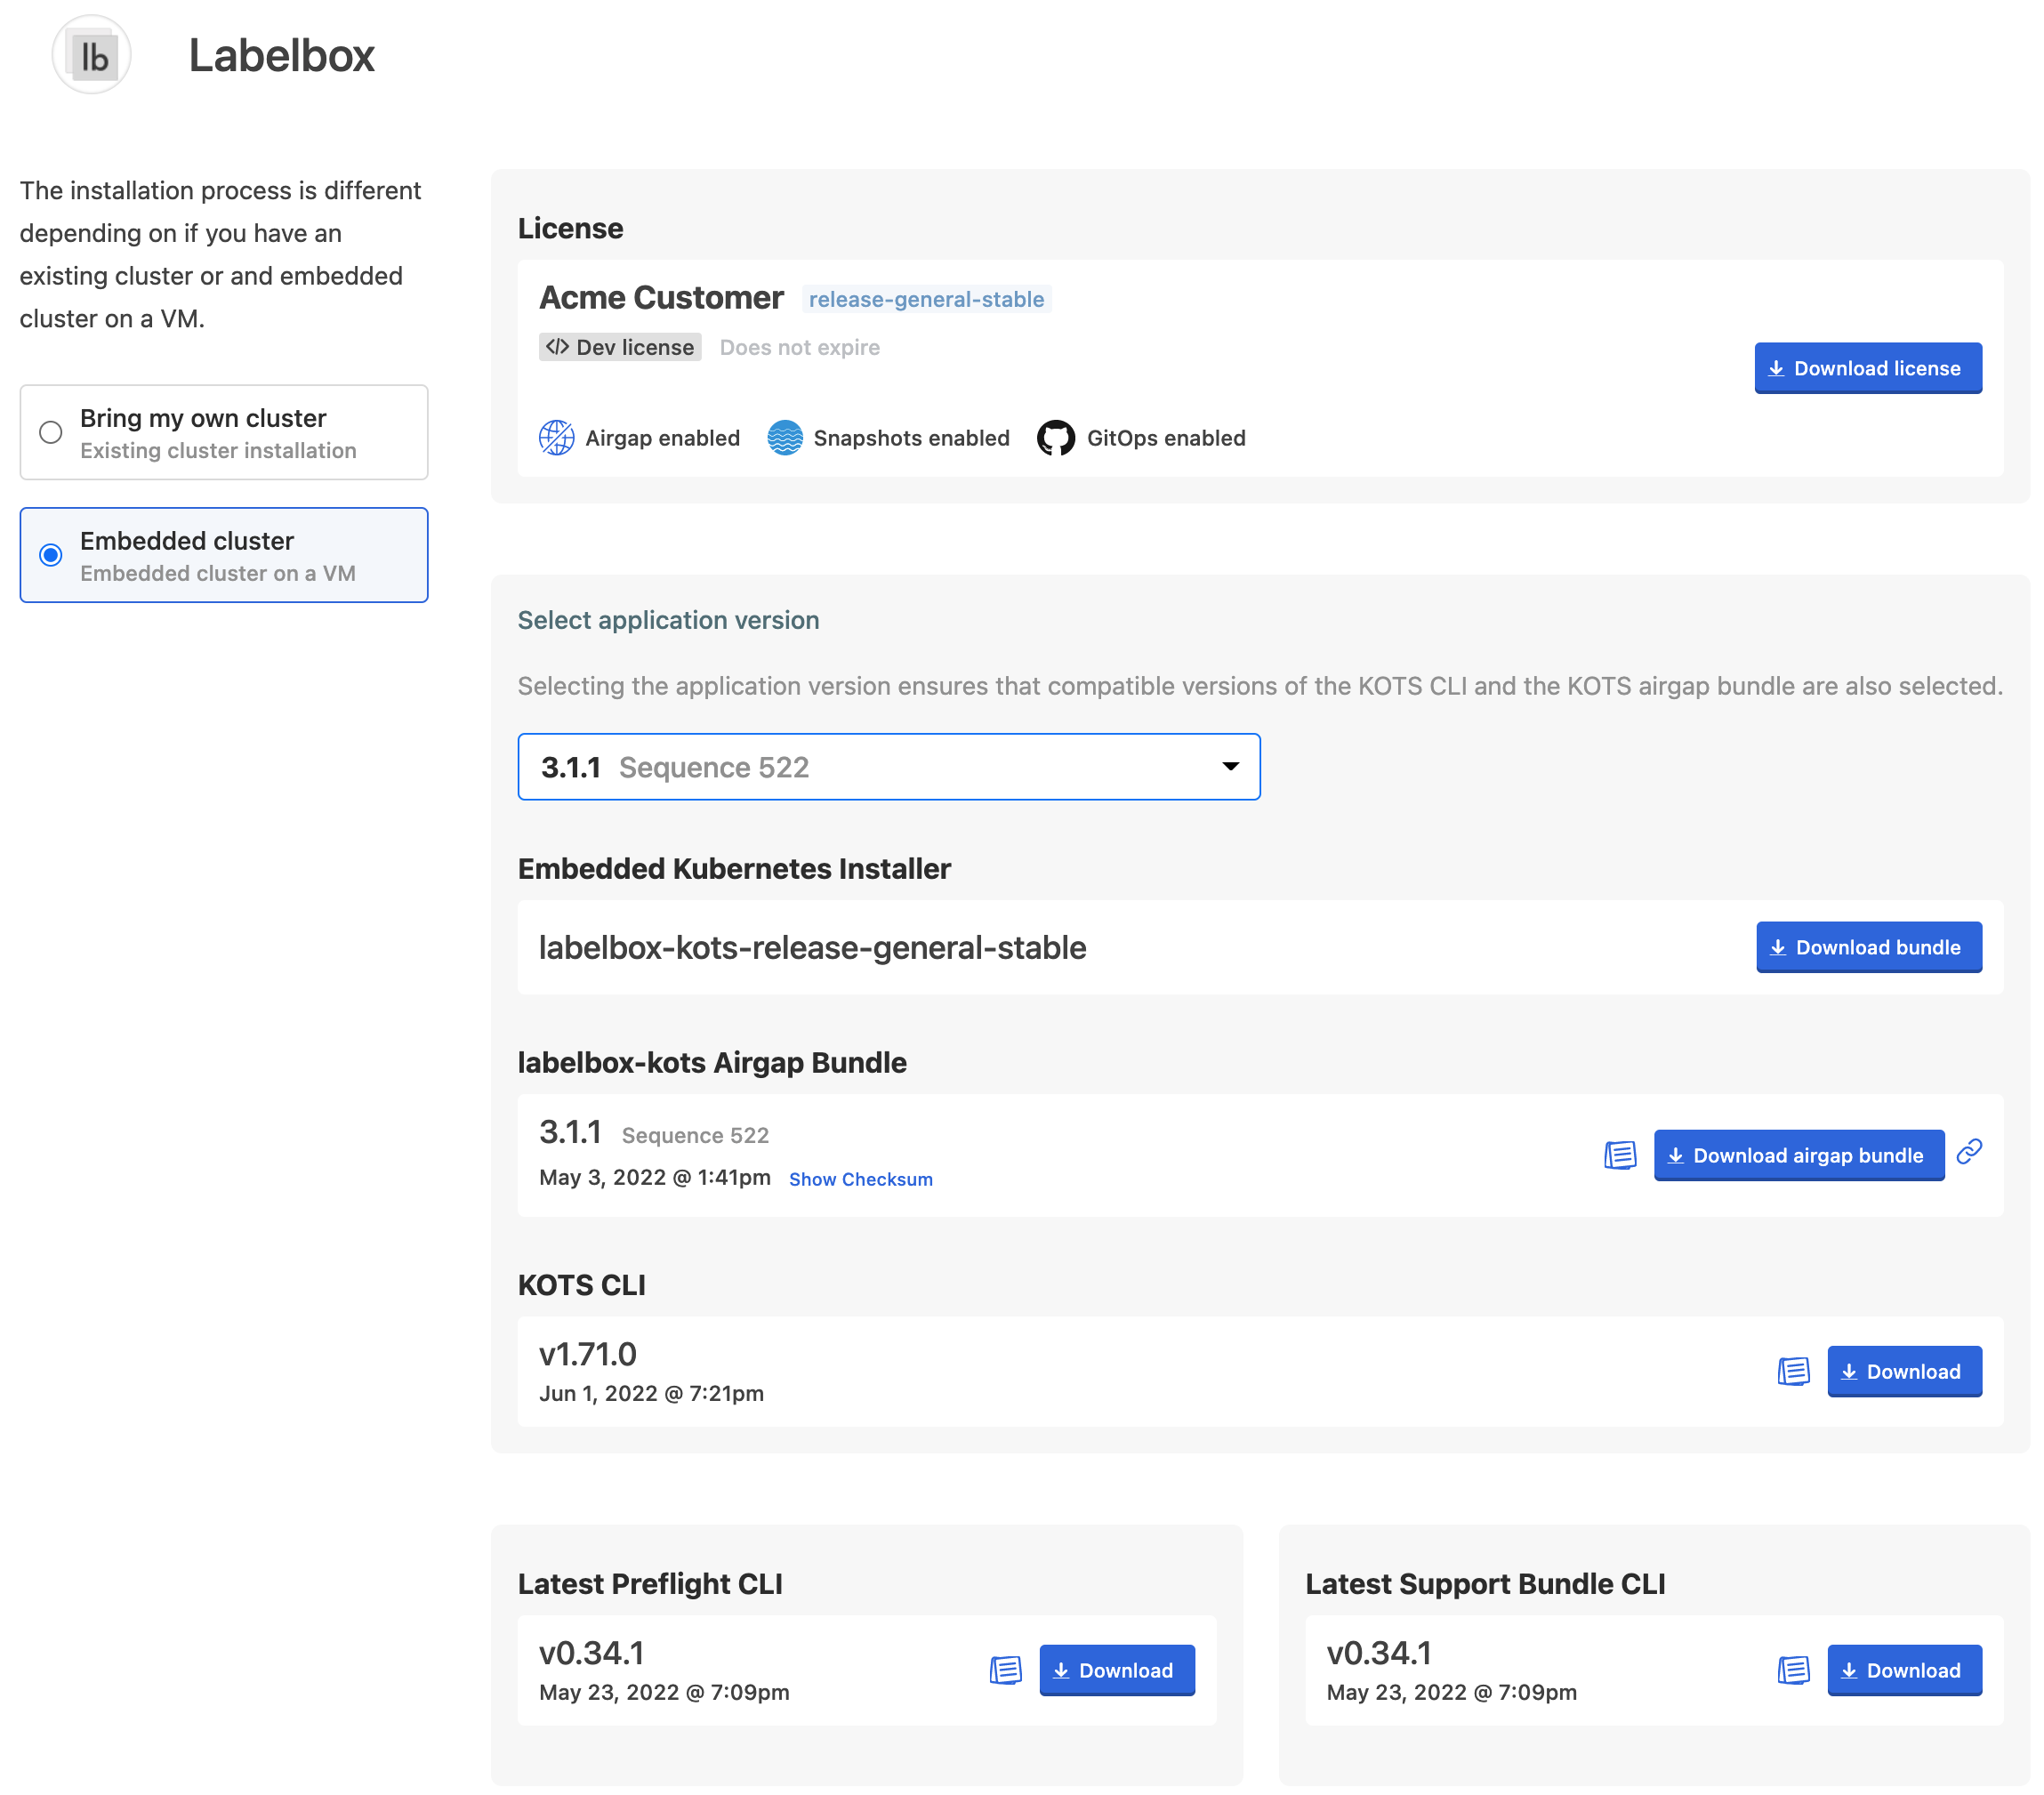Click the Airgap enabled globe icon
2044x1795 pixels.
pyautogui.click(x=556, y=438)
